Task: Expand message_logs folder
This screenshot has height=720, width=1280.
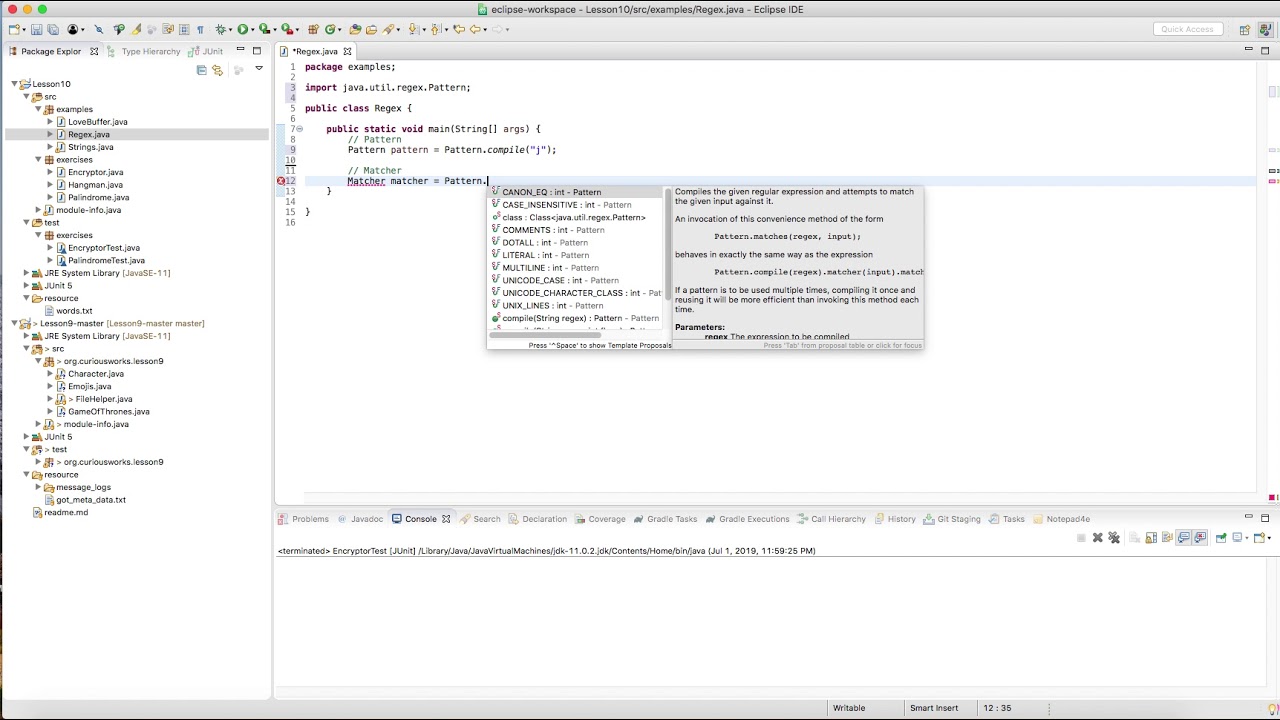Action: point(38,487)
